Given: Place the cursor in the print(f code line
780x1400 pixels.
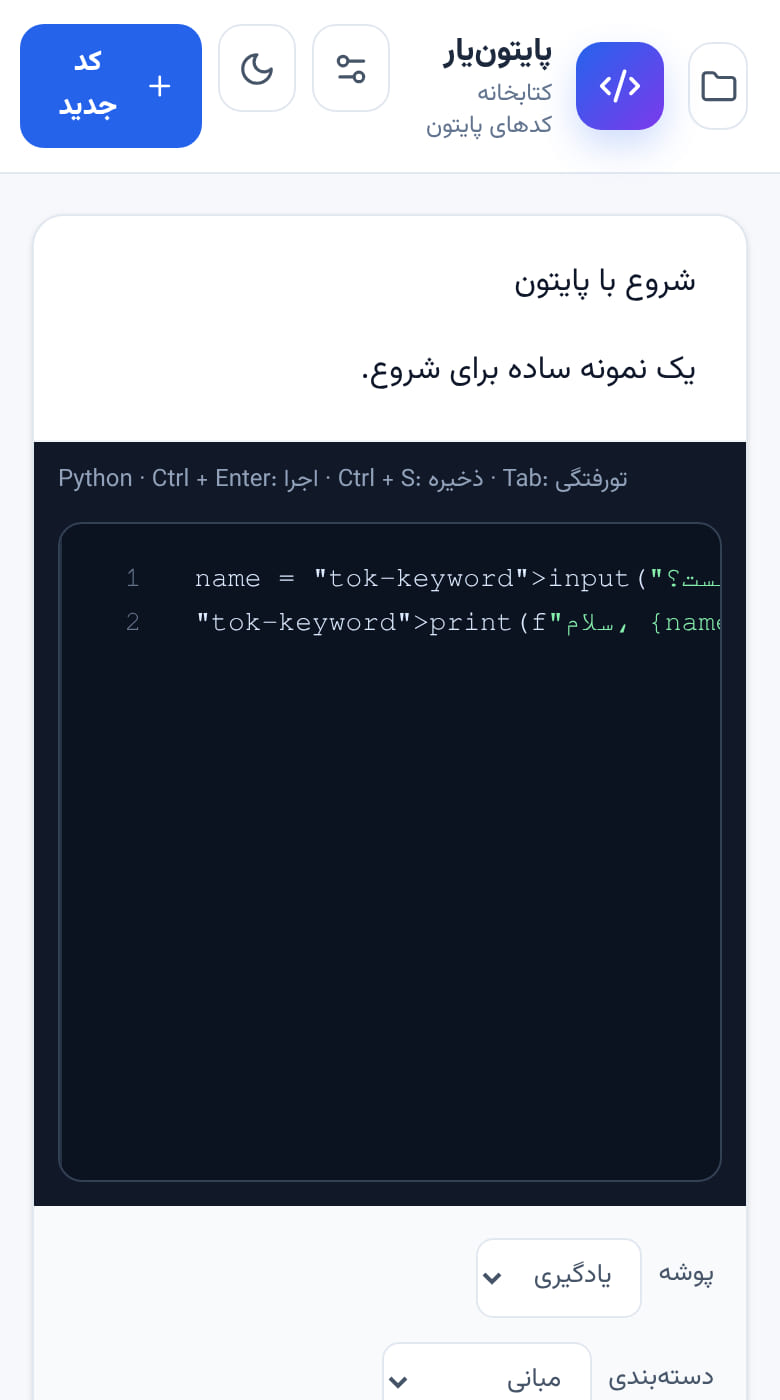Looking at the screenshot, I should coord(457,622).
